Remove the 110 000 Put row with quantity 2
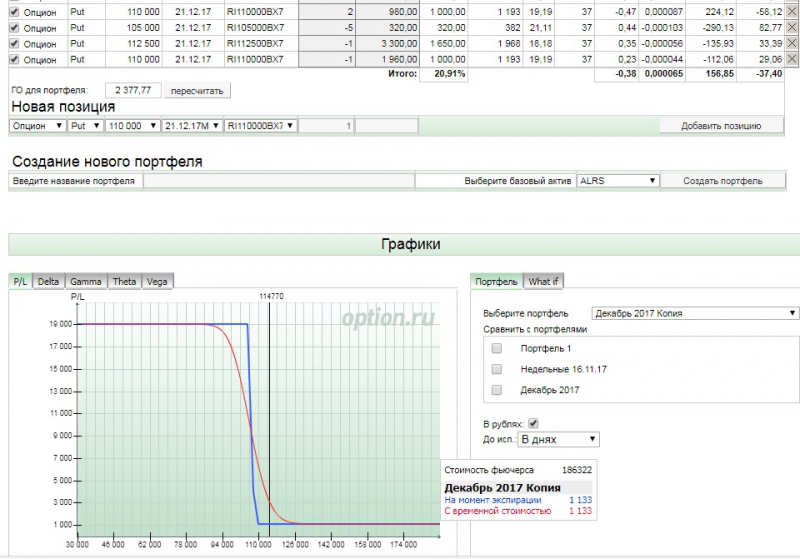The height and width of the screenshot is (559, 800). point(792,12)
